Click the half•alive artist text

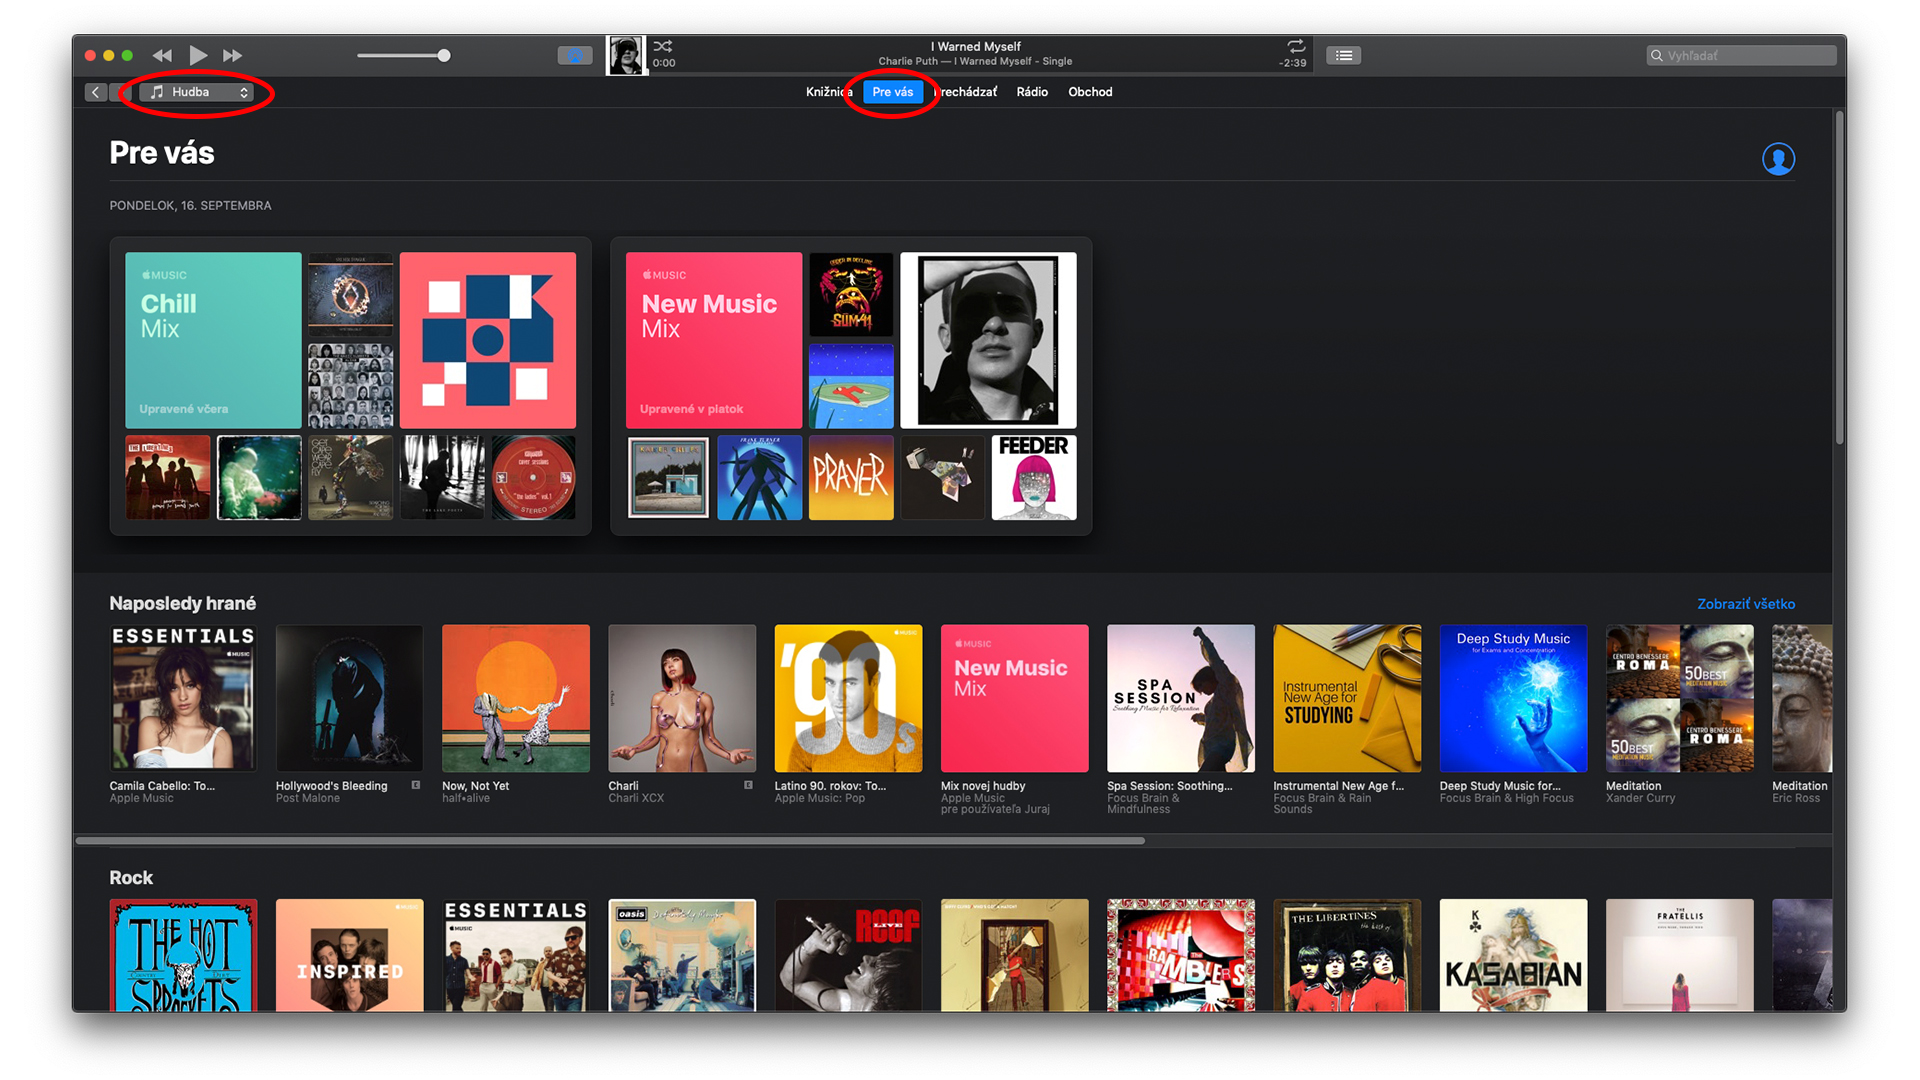466,798
